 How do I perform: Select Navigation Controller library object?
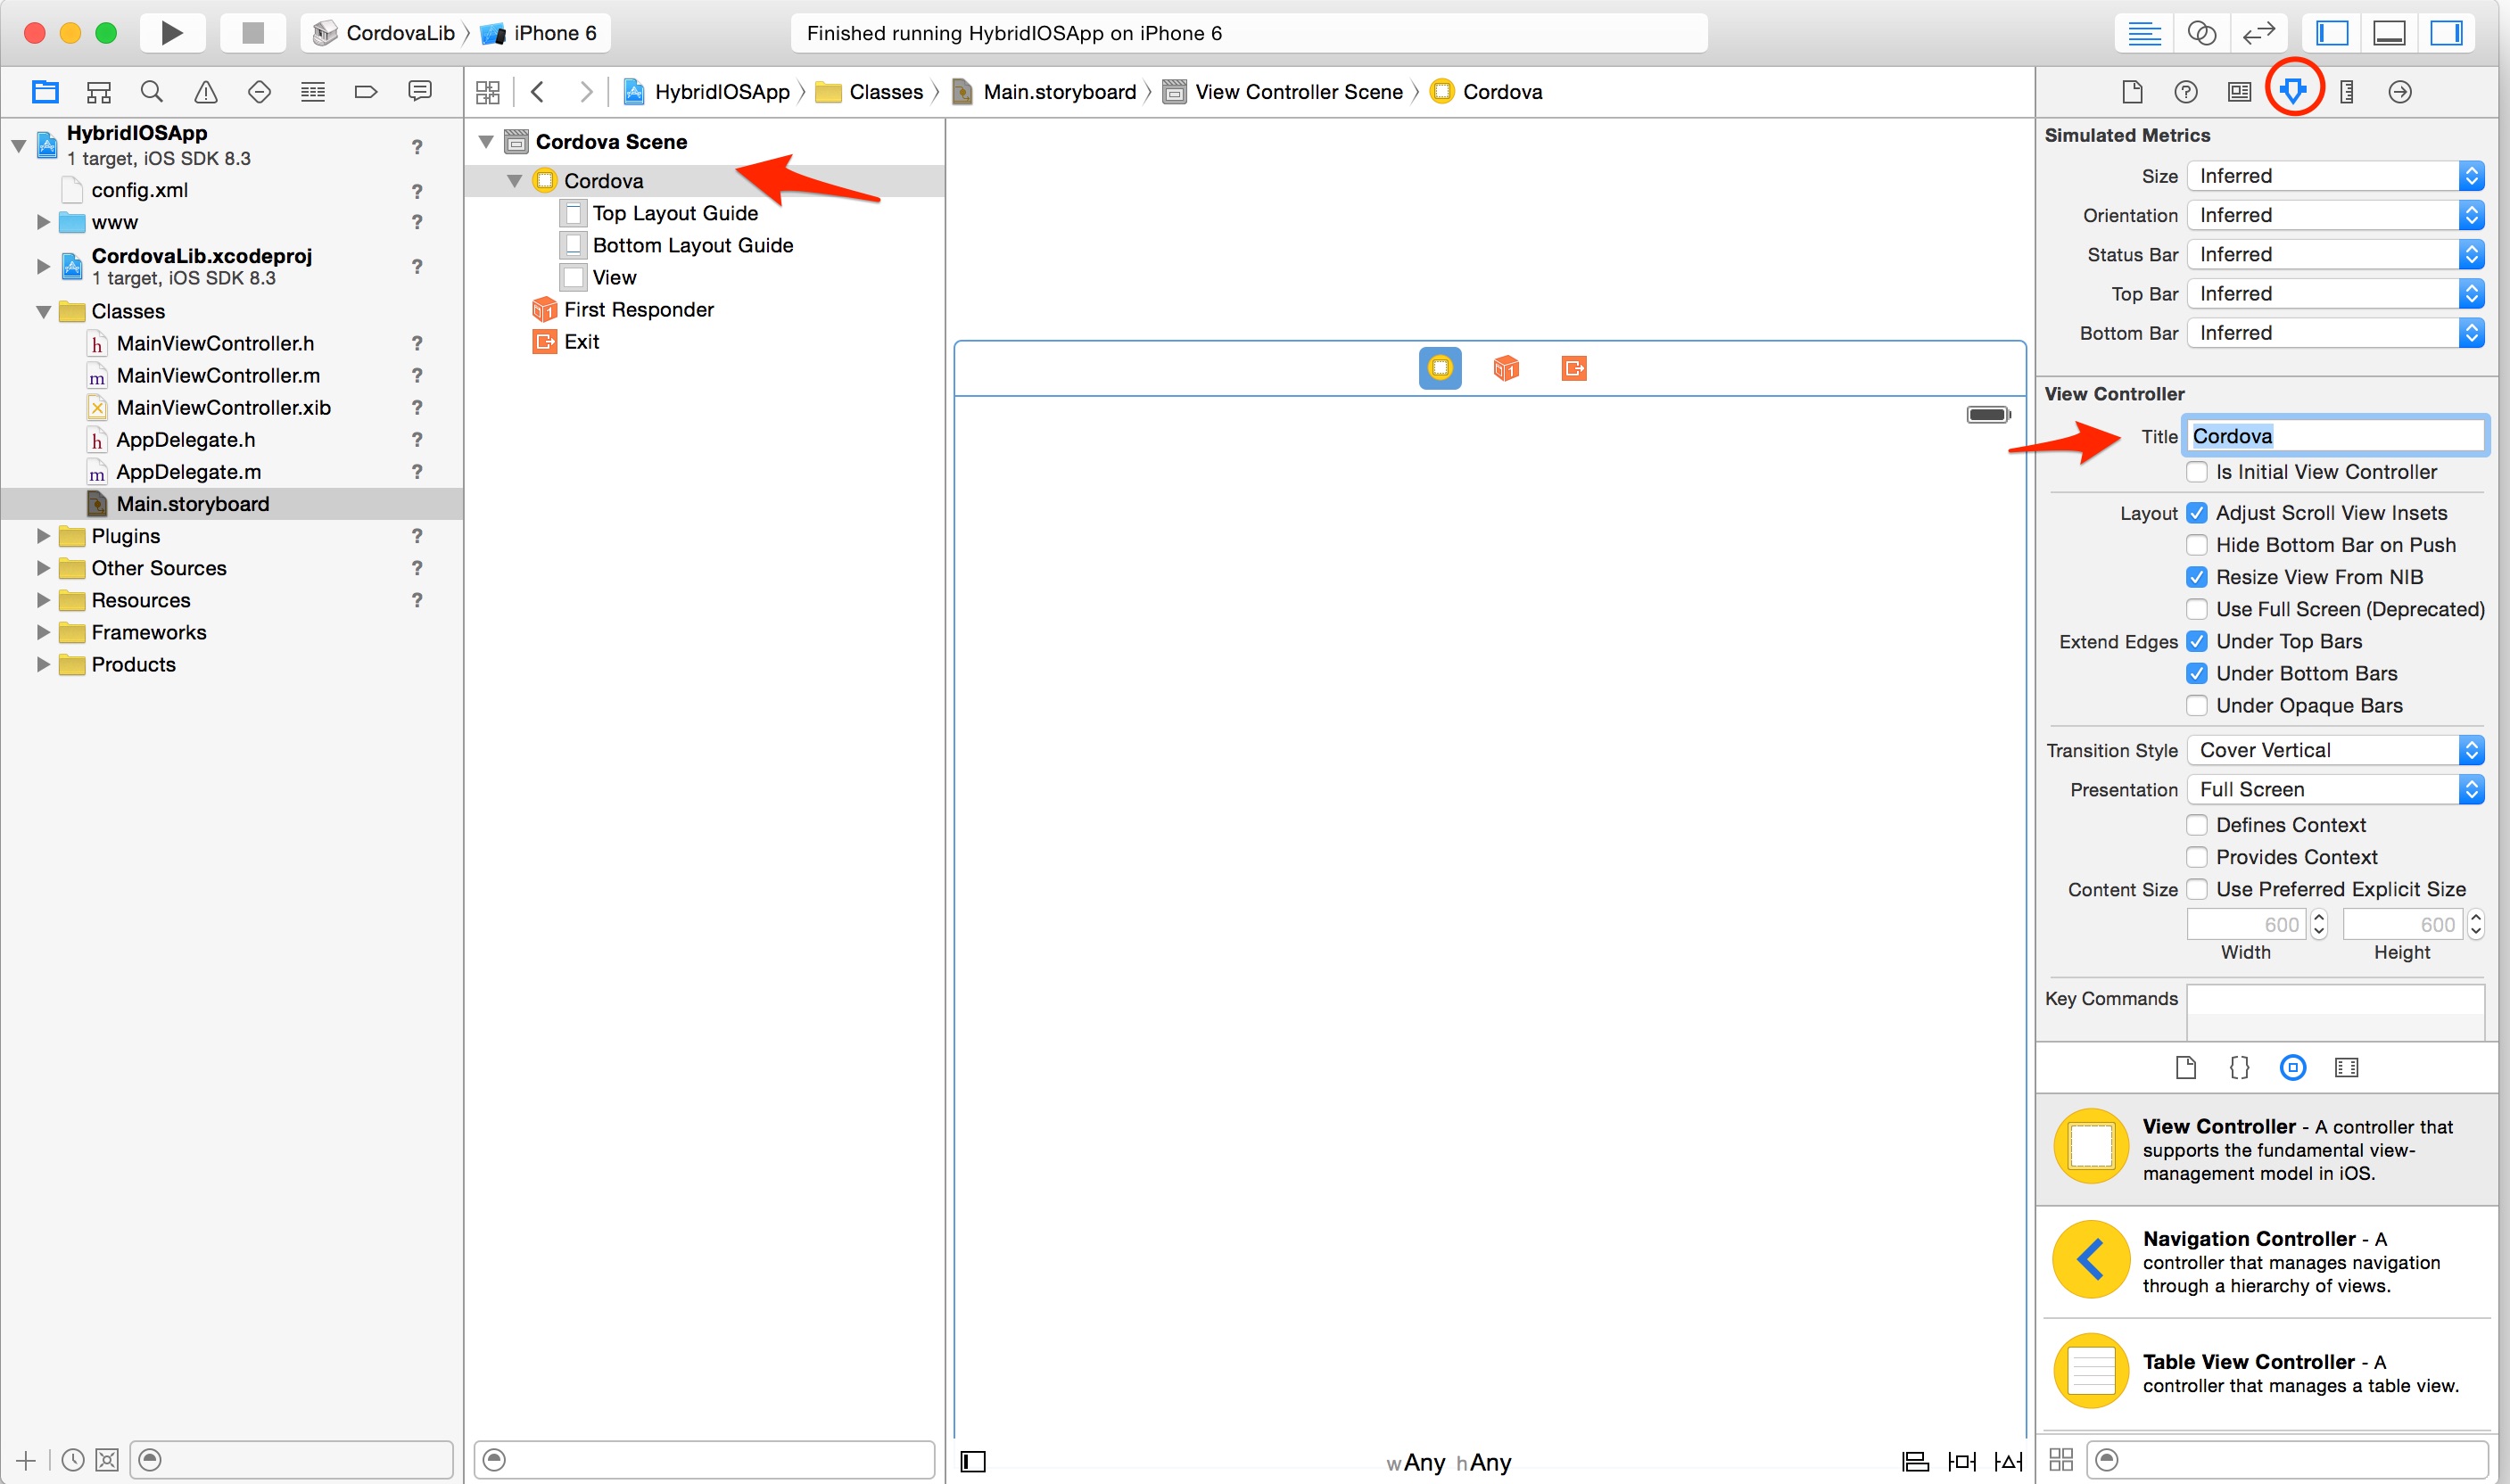(x=2267, y=1262)
